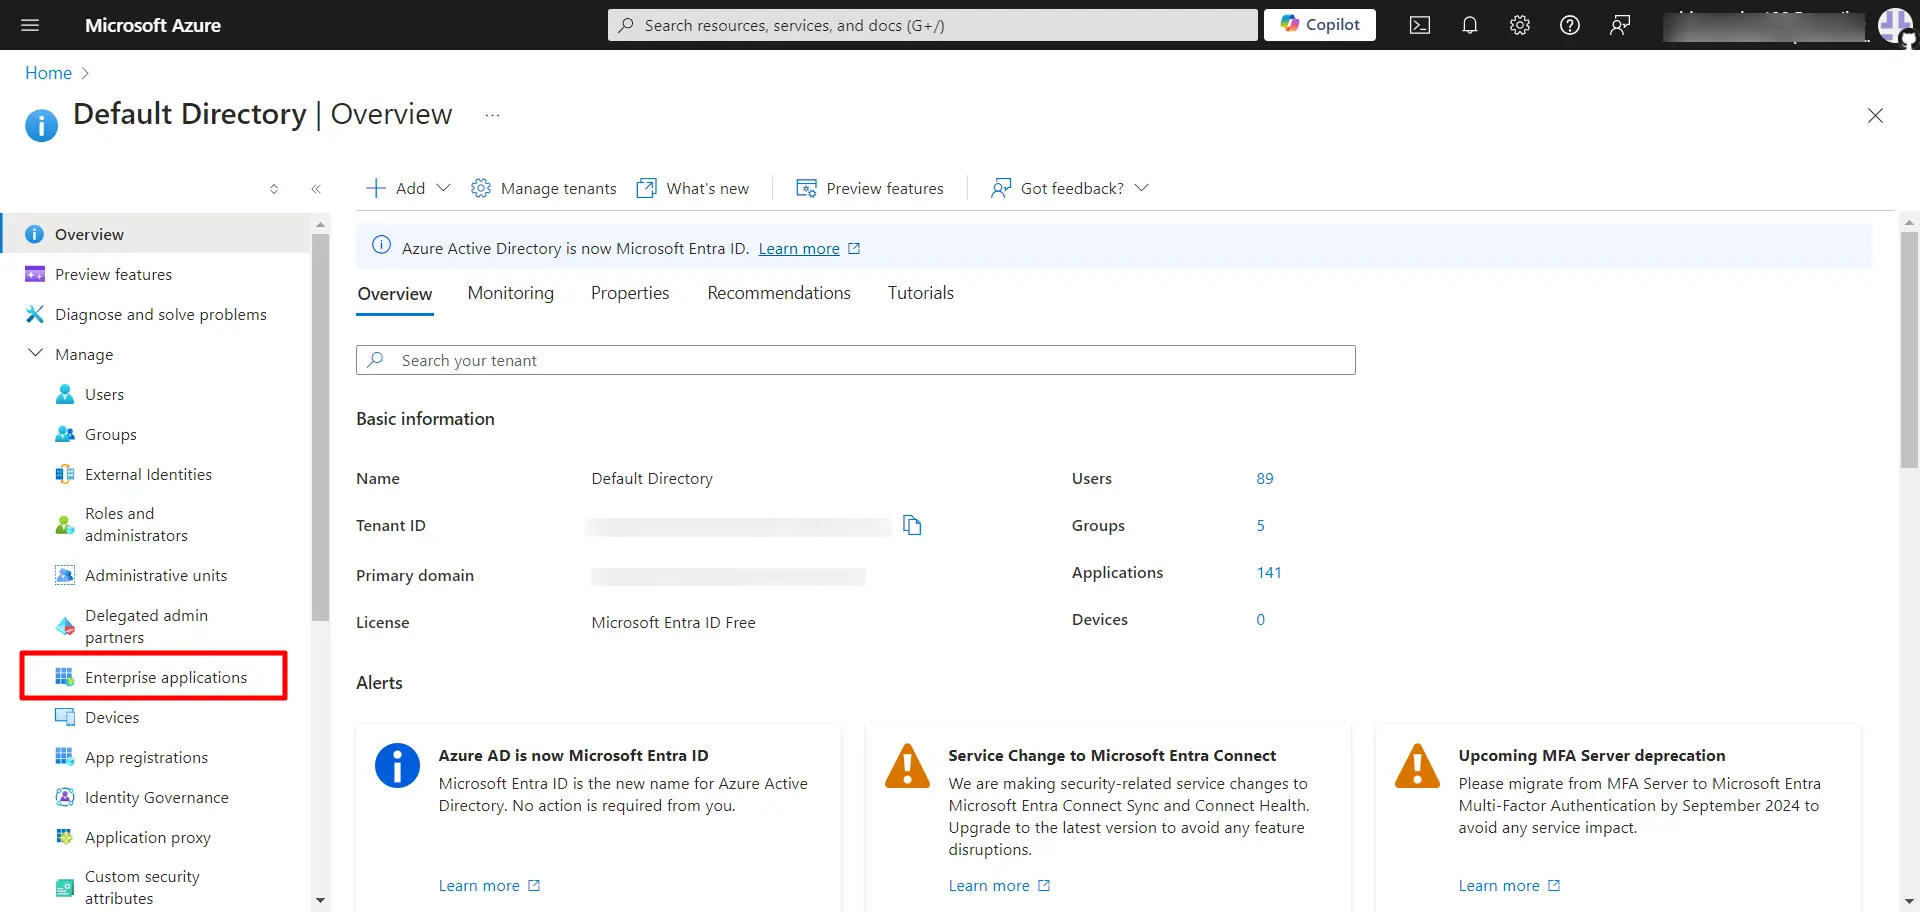The image size is (1920, 912).
Task: Click the Diagnose and solve problems icon
Action: pos(35,314)
